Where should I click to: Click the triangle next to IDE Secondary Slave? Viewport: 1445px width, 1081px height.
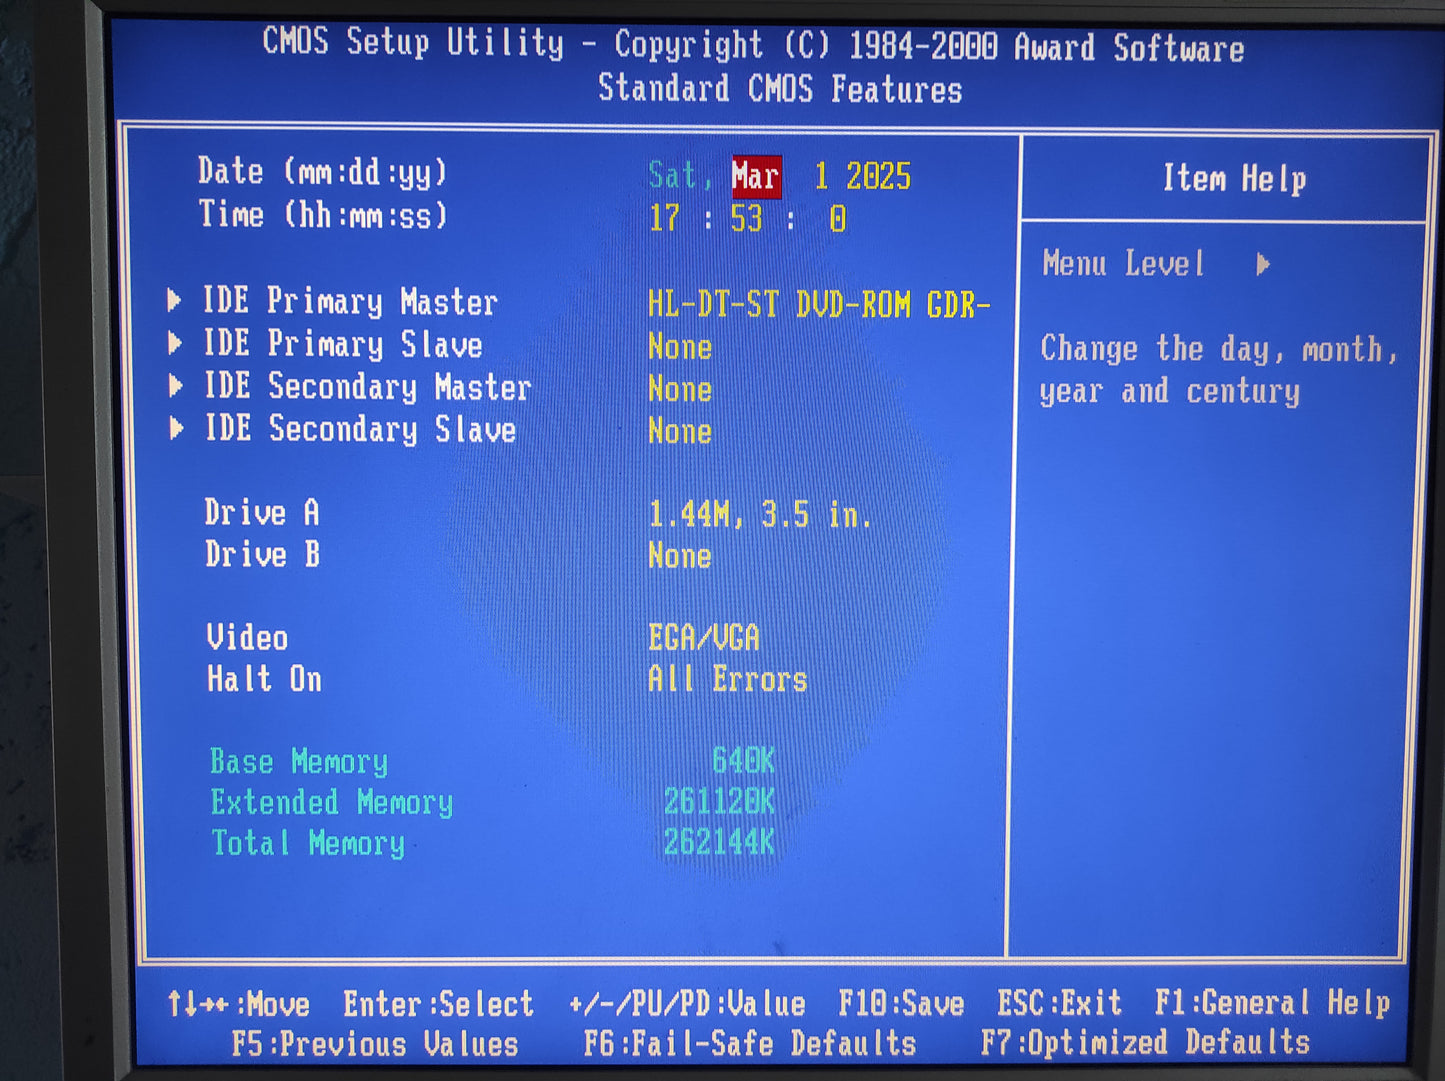tap(177, 429)
